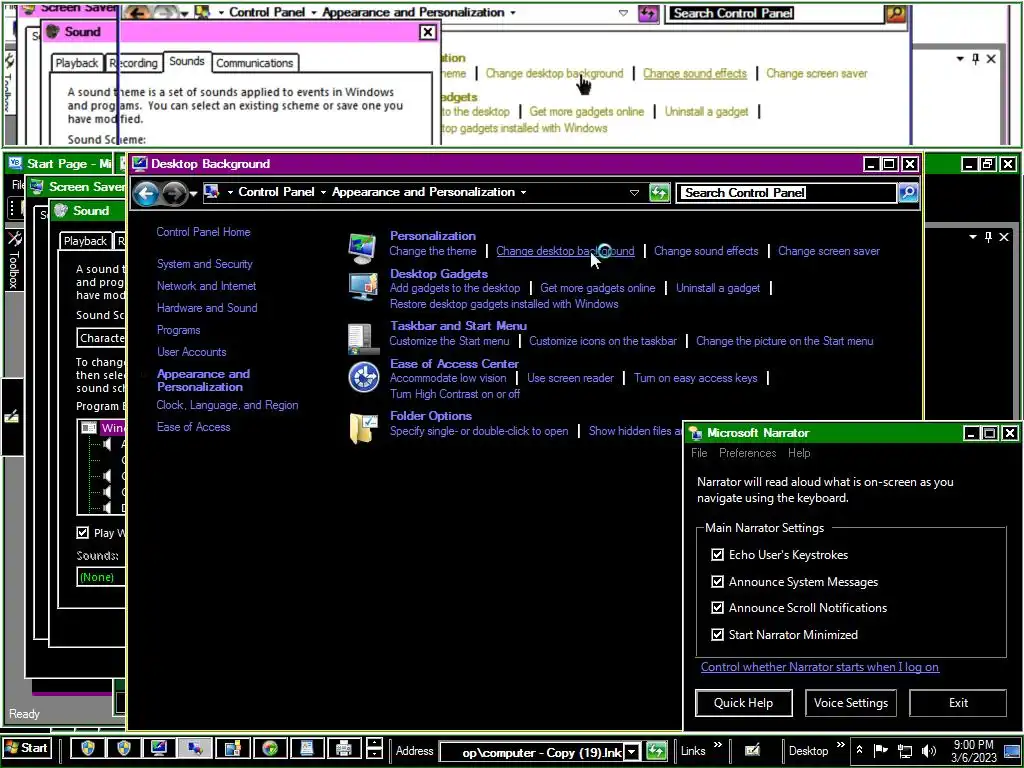This screenshot has width=1024, height=768.
Task: Show hidden tray icons with the up chevron
Action: click(x=859, y=750)
